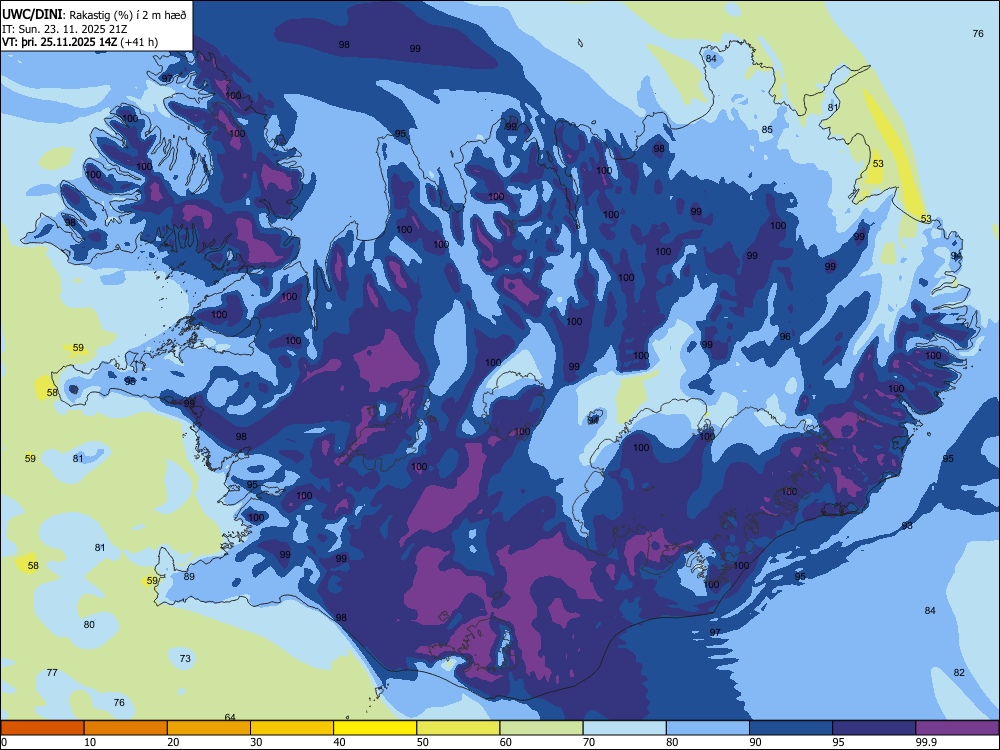Pick the purple above-99.9 legend swatch

[957, 728]
